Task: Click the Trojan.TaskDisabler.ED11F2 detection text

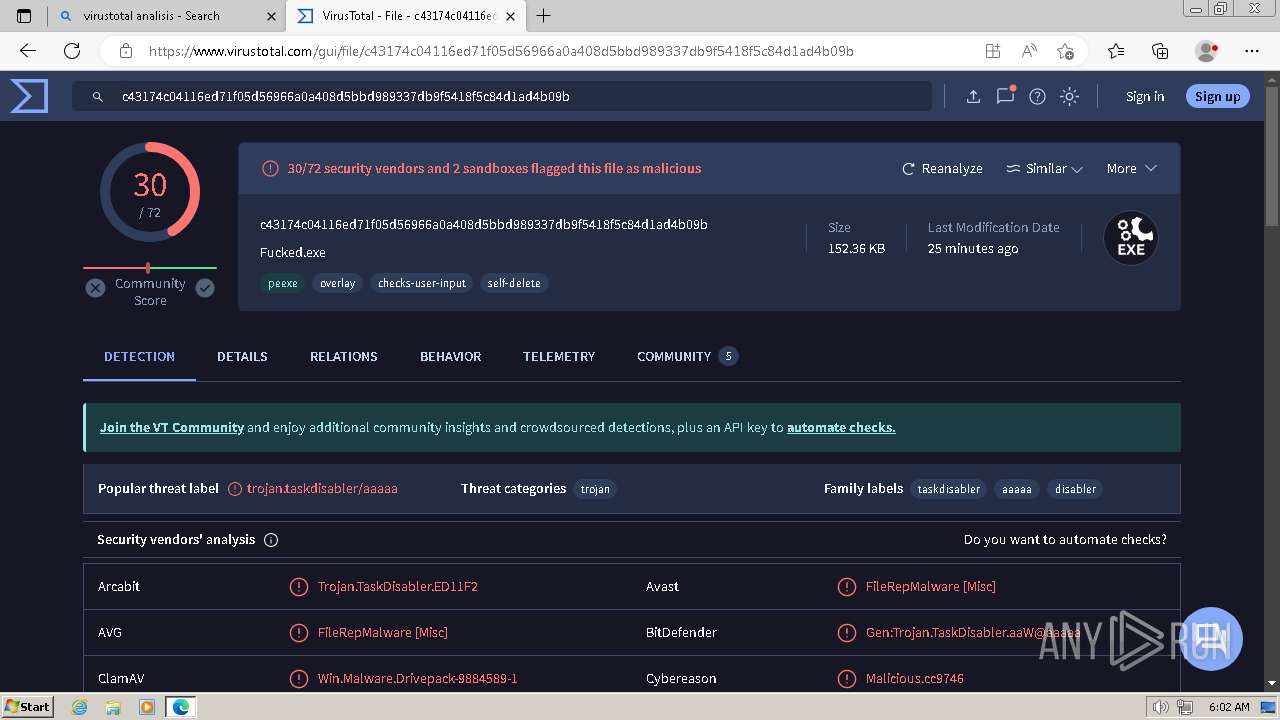Action: point(398,587)
